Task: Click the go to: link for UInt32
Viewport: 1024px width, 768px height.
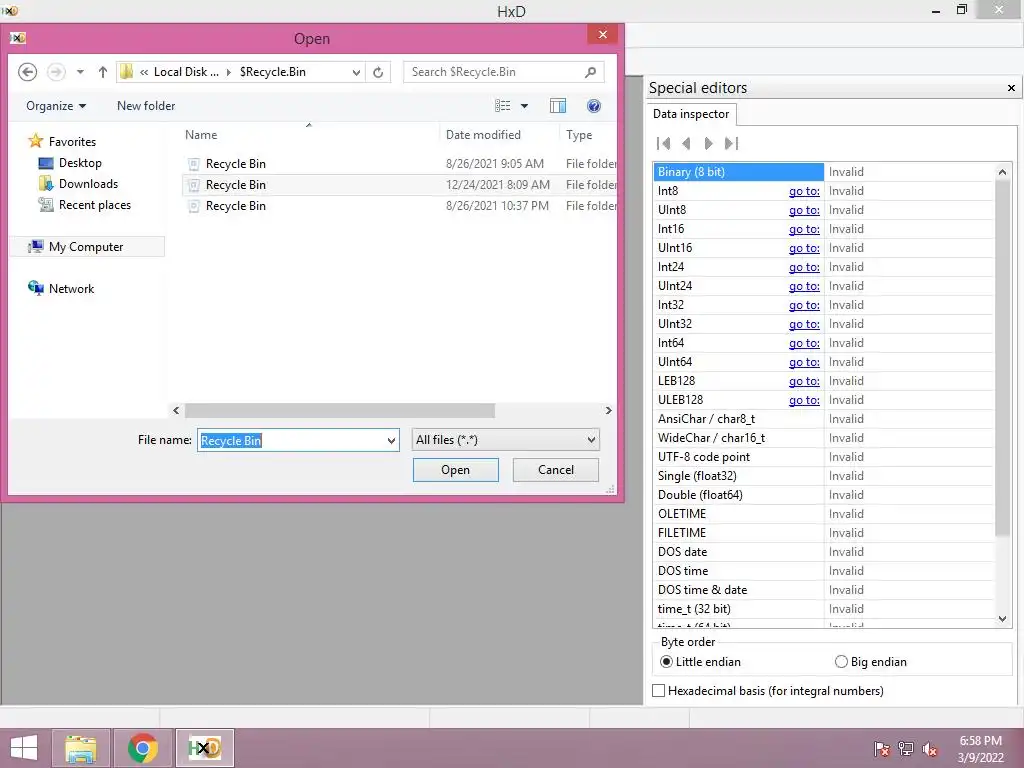Action: 804,324
